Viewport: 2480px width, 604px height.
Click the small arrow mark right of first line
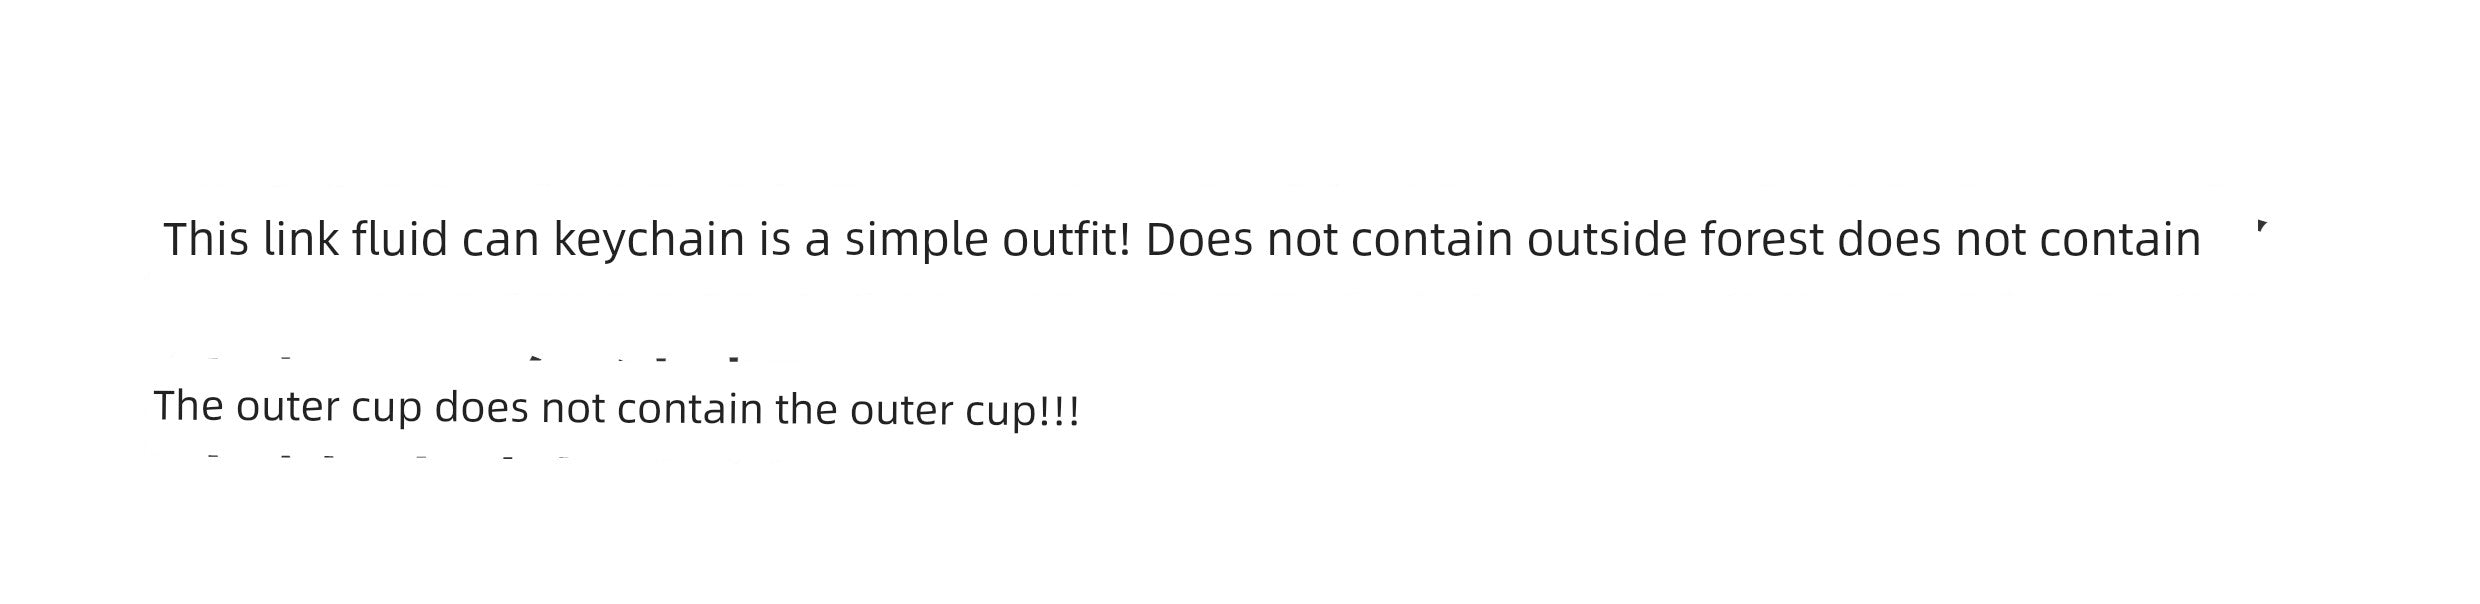tap(2263, 226)
